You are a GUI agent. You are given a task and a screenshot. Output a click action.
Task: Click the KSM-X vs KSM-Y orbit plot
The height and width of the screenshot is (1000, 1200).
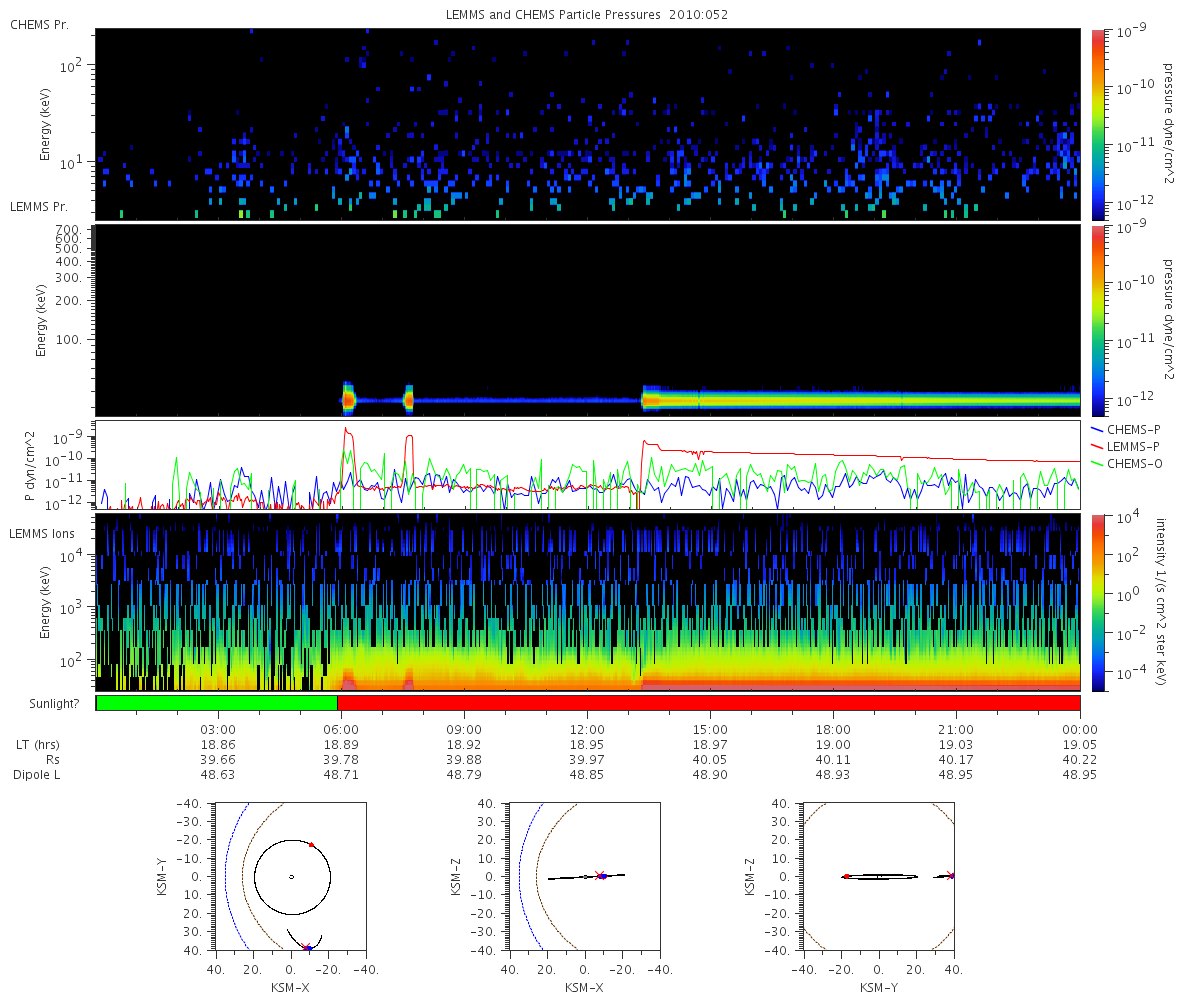[290, 876]
